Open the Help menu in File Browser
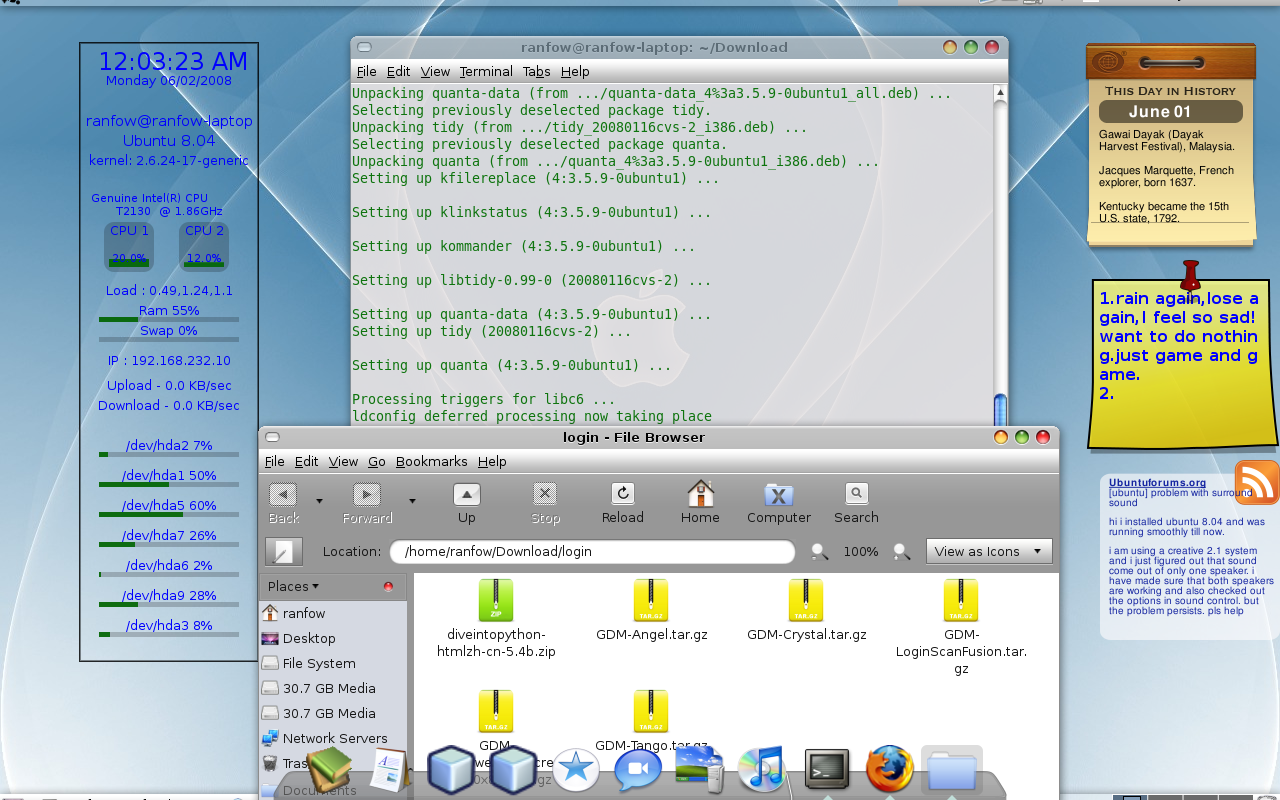The height and width of the screenshot is (800, 1280). point(492,461)
